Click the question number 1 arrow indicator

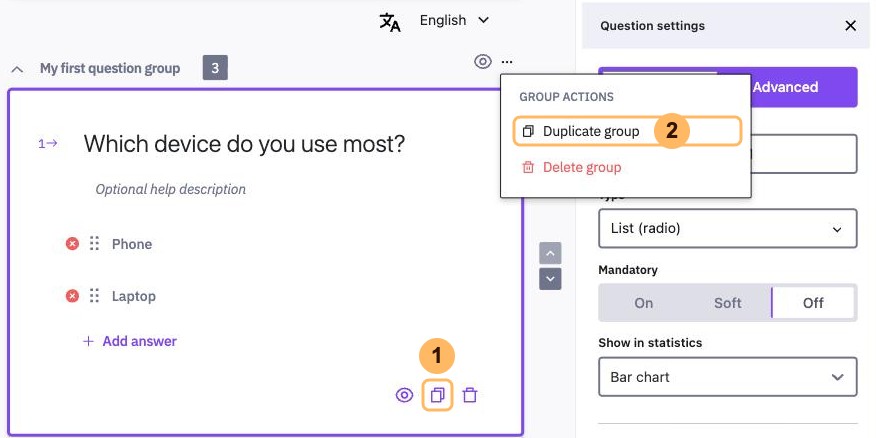[x=47, y=144]
